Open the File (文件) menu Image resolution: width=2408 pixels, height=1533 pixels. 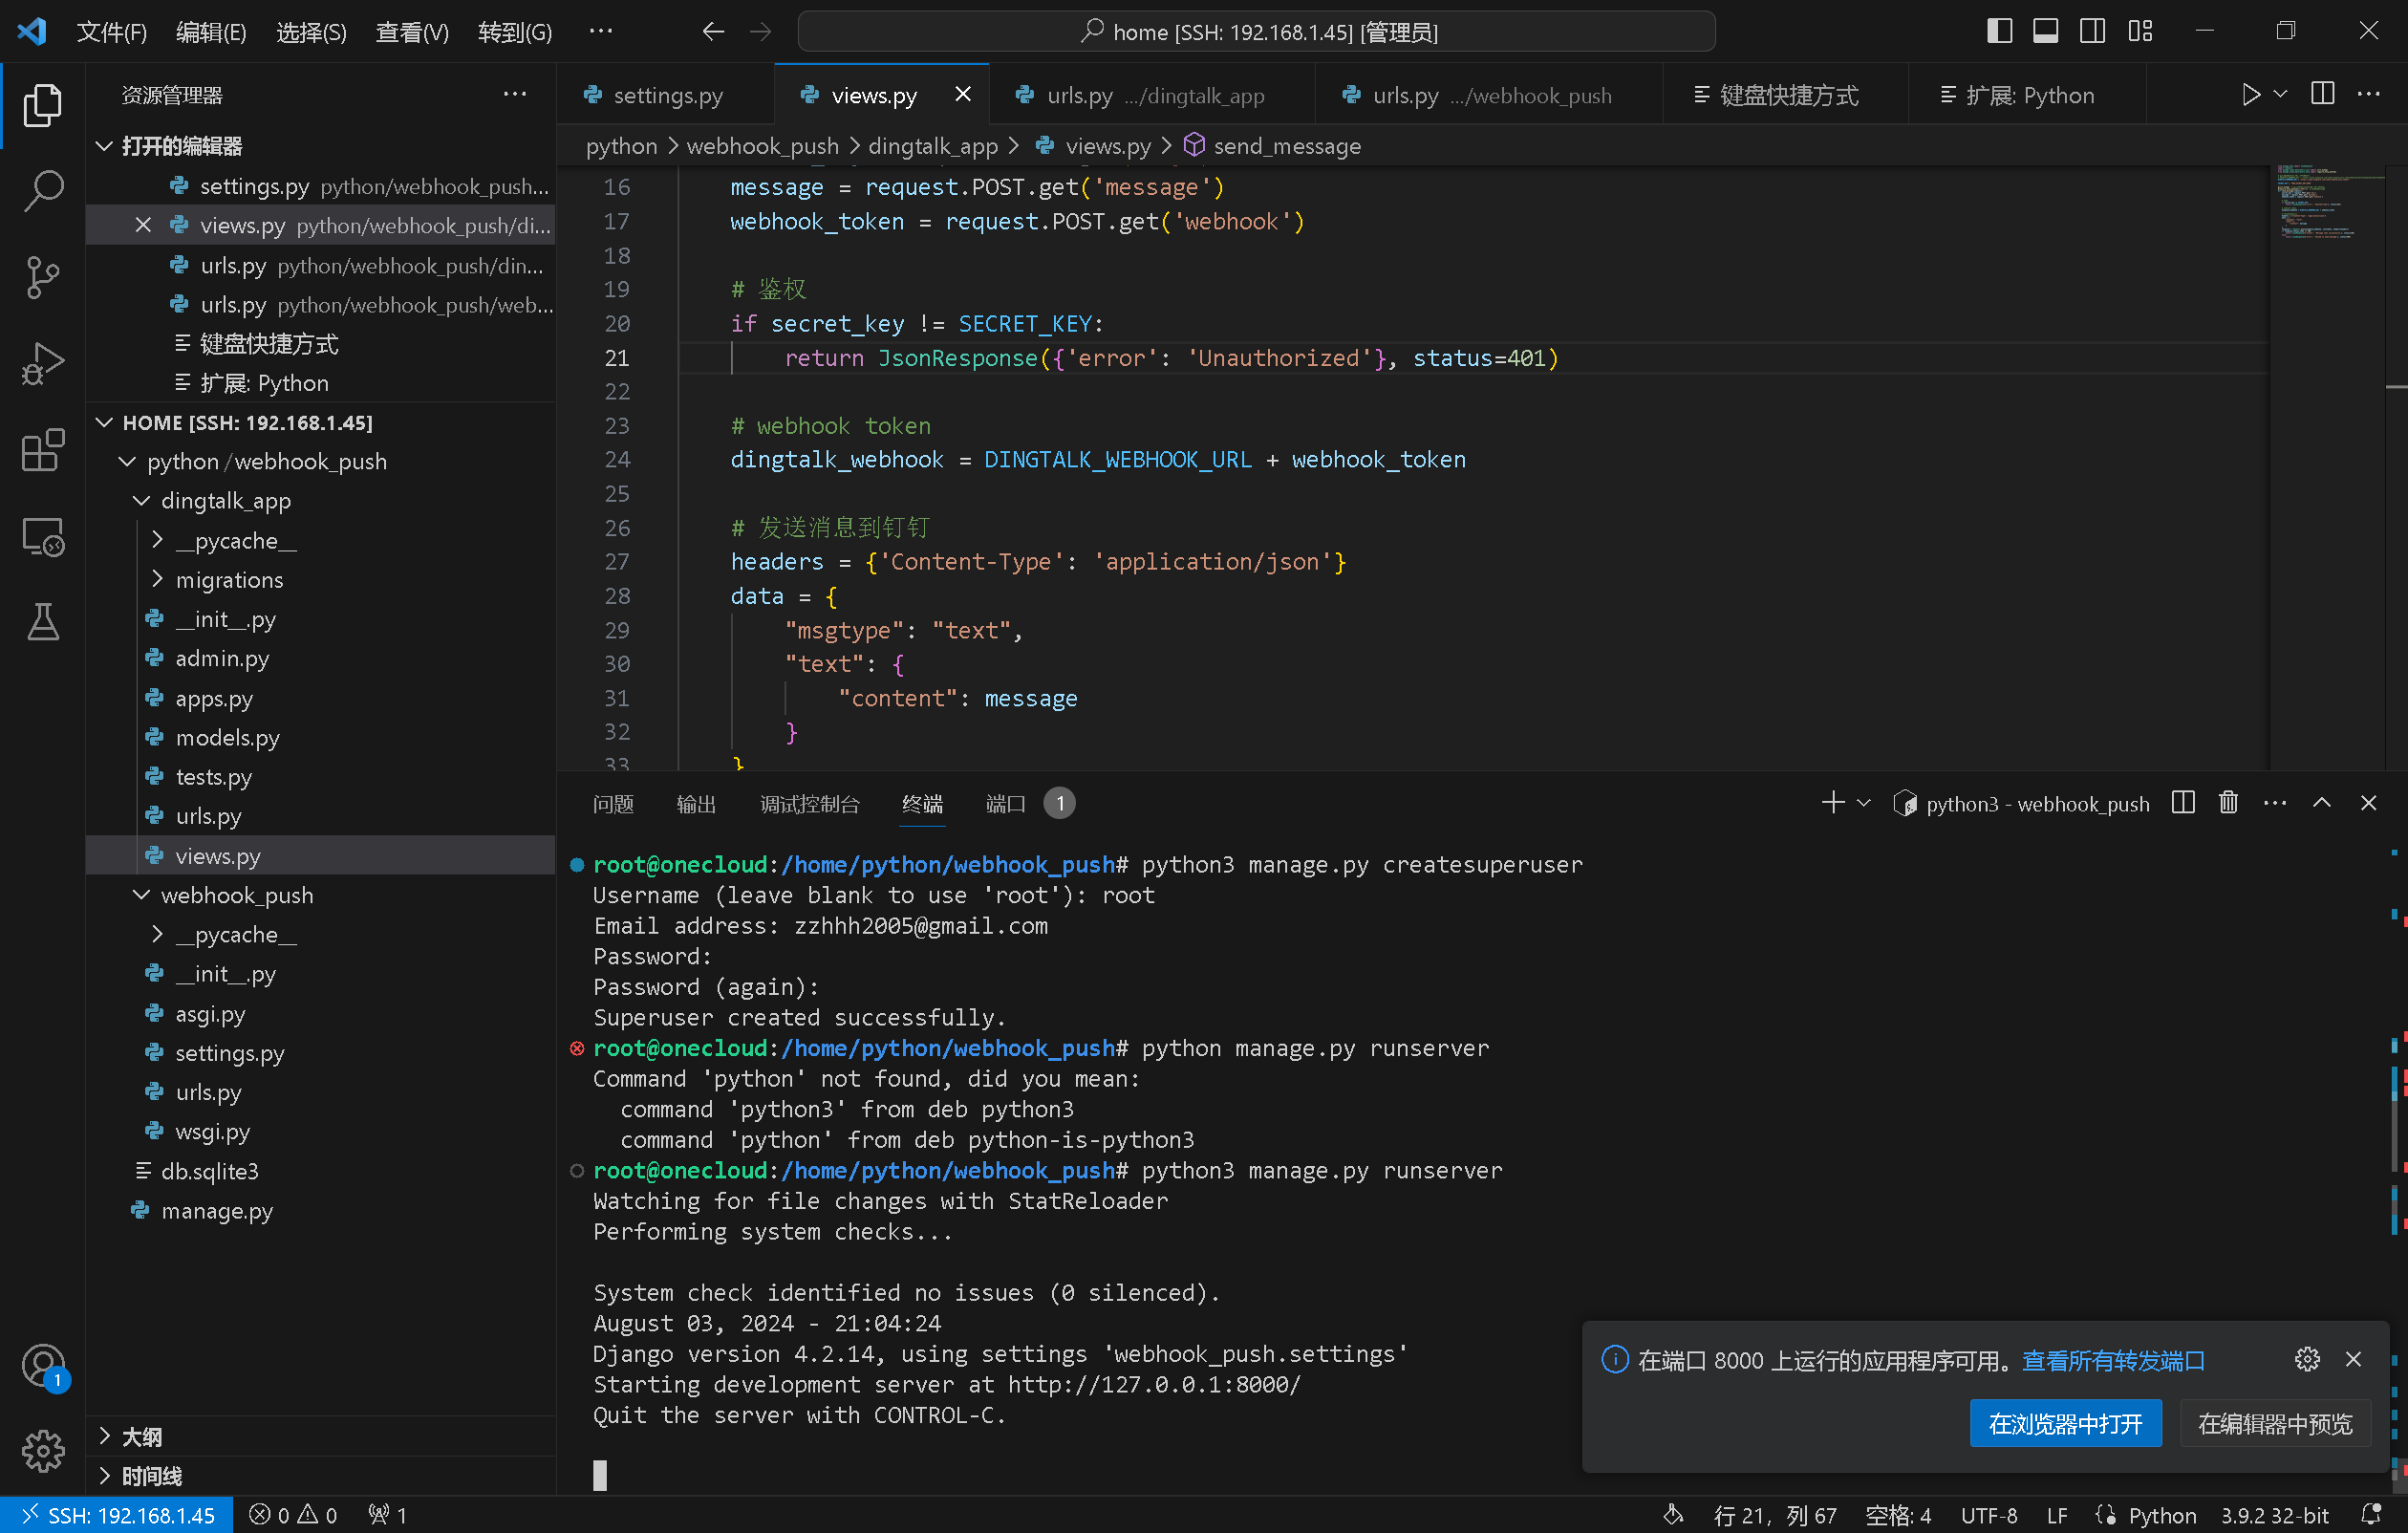pos(111,32)
